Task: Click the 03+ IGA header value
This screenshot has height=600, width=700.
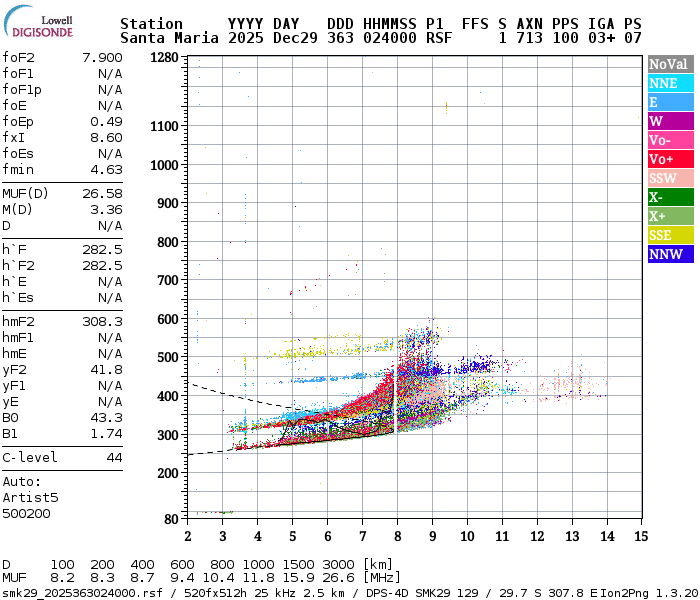Action: pyautogui.click(x=601, y=38)
